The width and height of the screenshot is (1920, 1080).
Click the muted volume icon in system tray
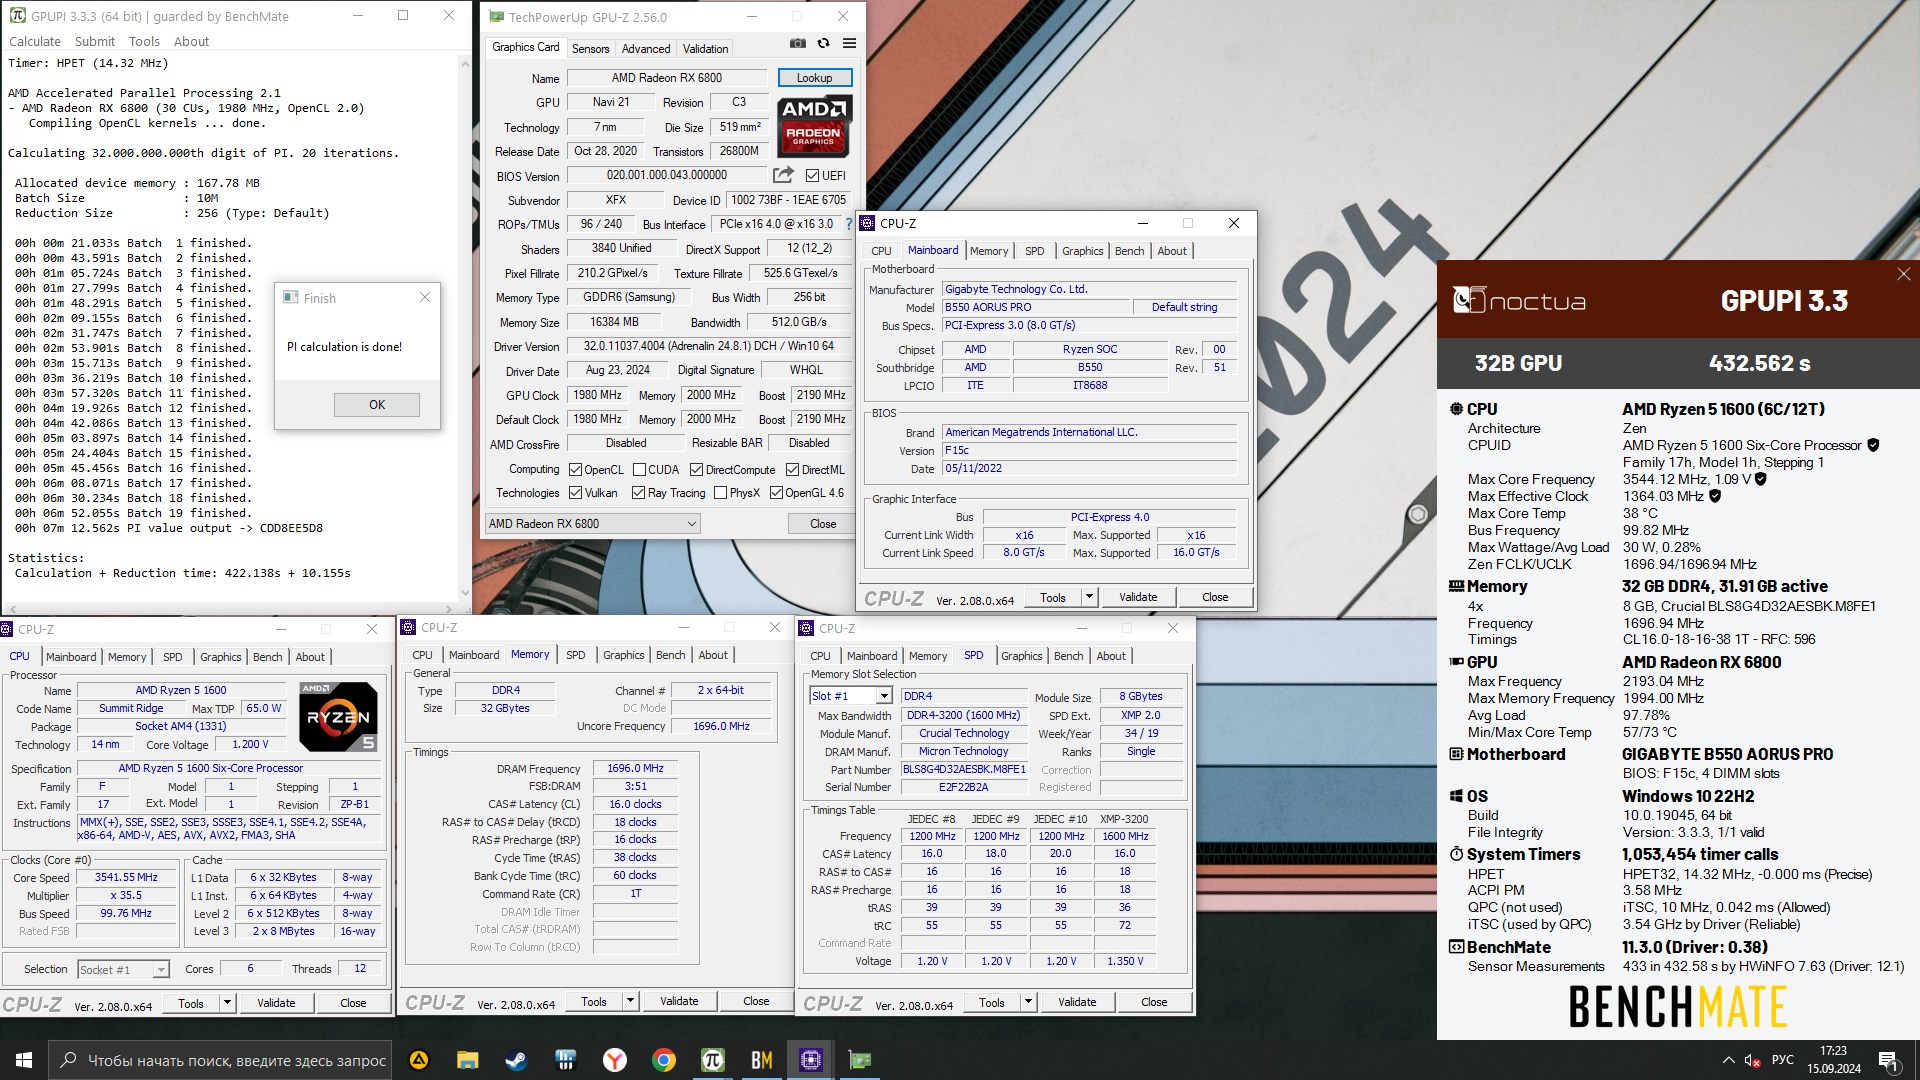1752,1060
